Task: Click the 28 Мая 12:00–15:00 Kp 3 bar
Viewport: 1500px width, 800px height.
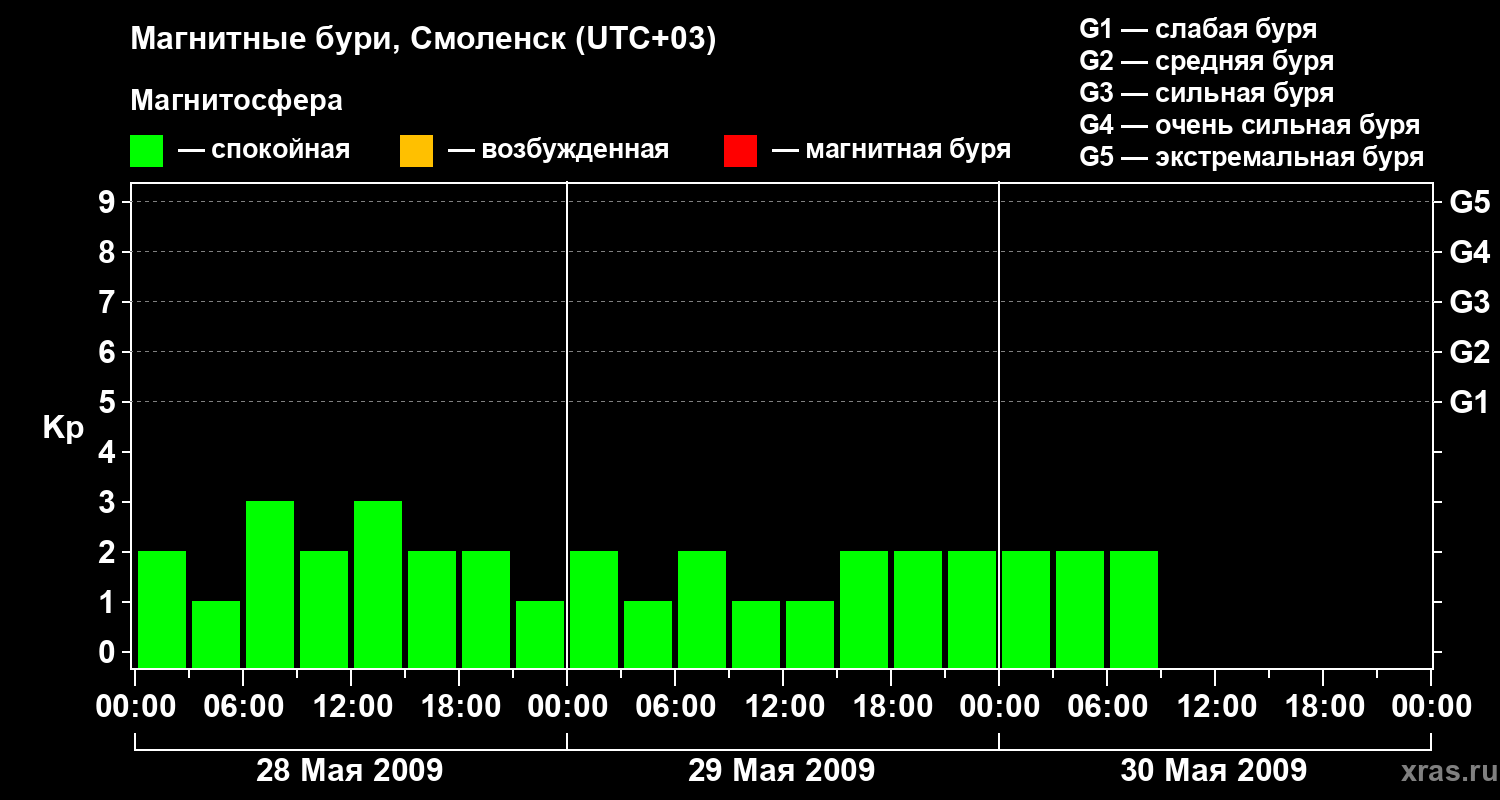Action: (x=378, y=584)
